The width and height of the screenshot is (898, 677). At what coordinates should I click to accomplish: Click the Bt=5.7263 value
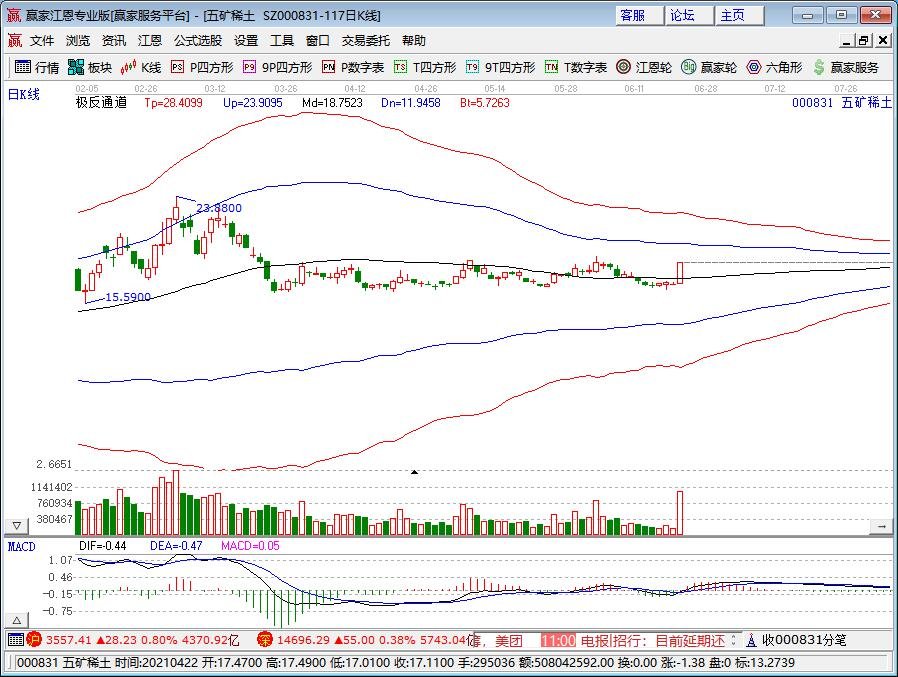coord(485,103)
